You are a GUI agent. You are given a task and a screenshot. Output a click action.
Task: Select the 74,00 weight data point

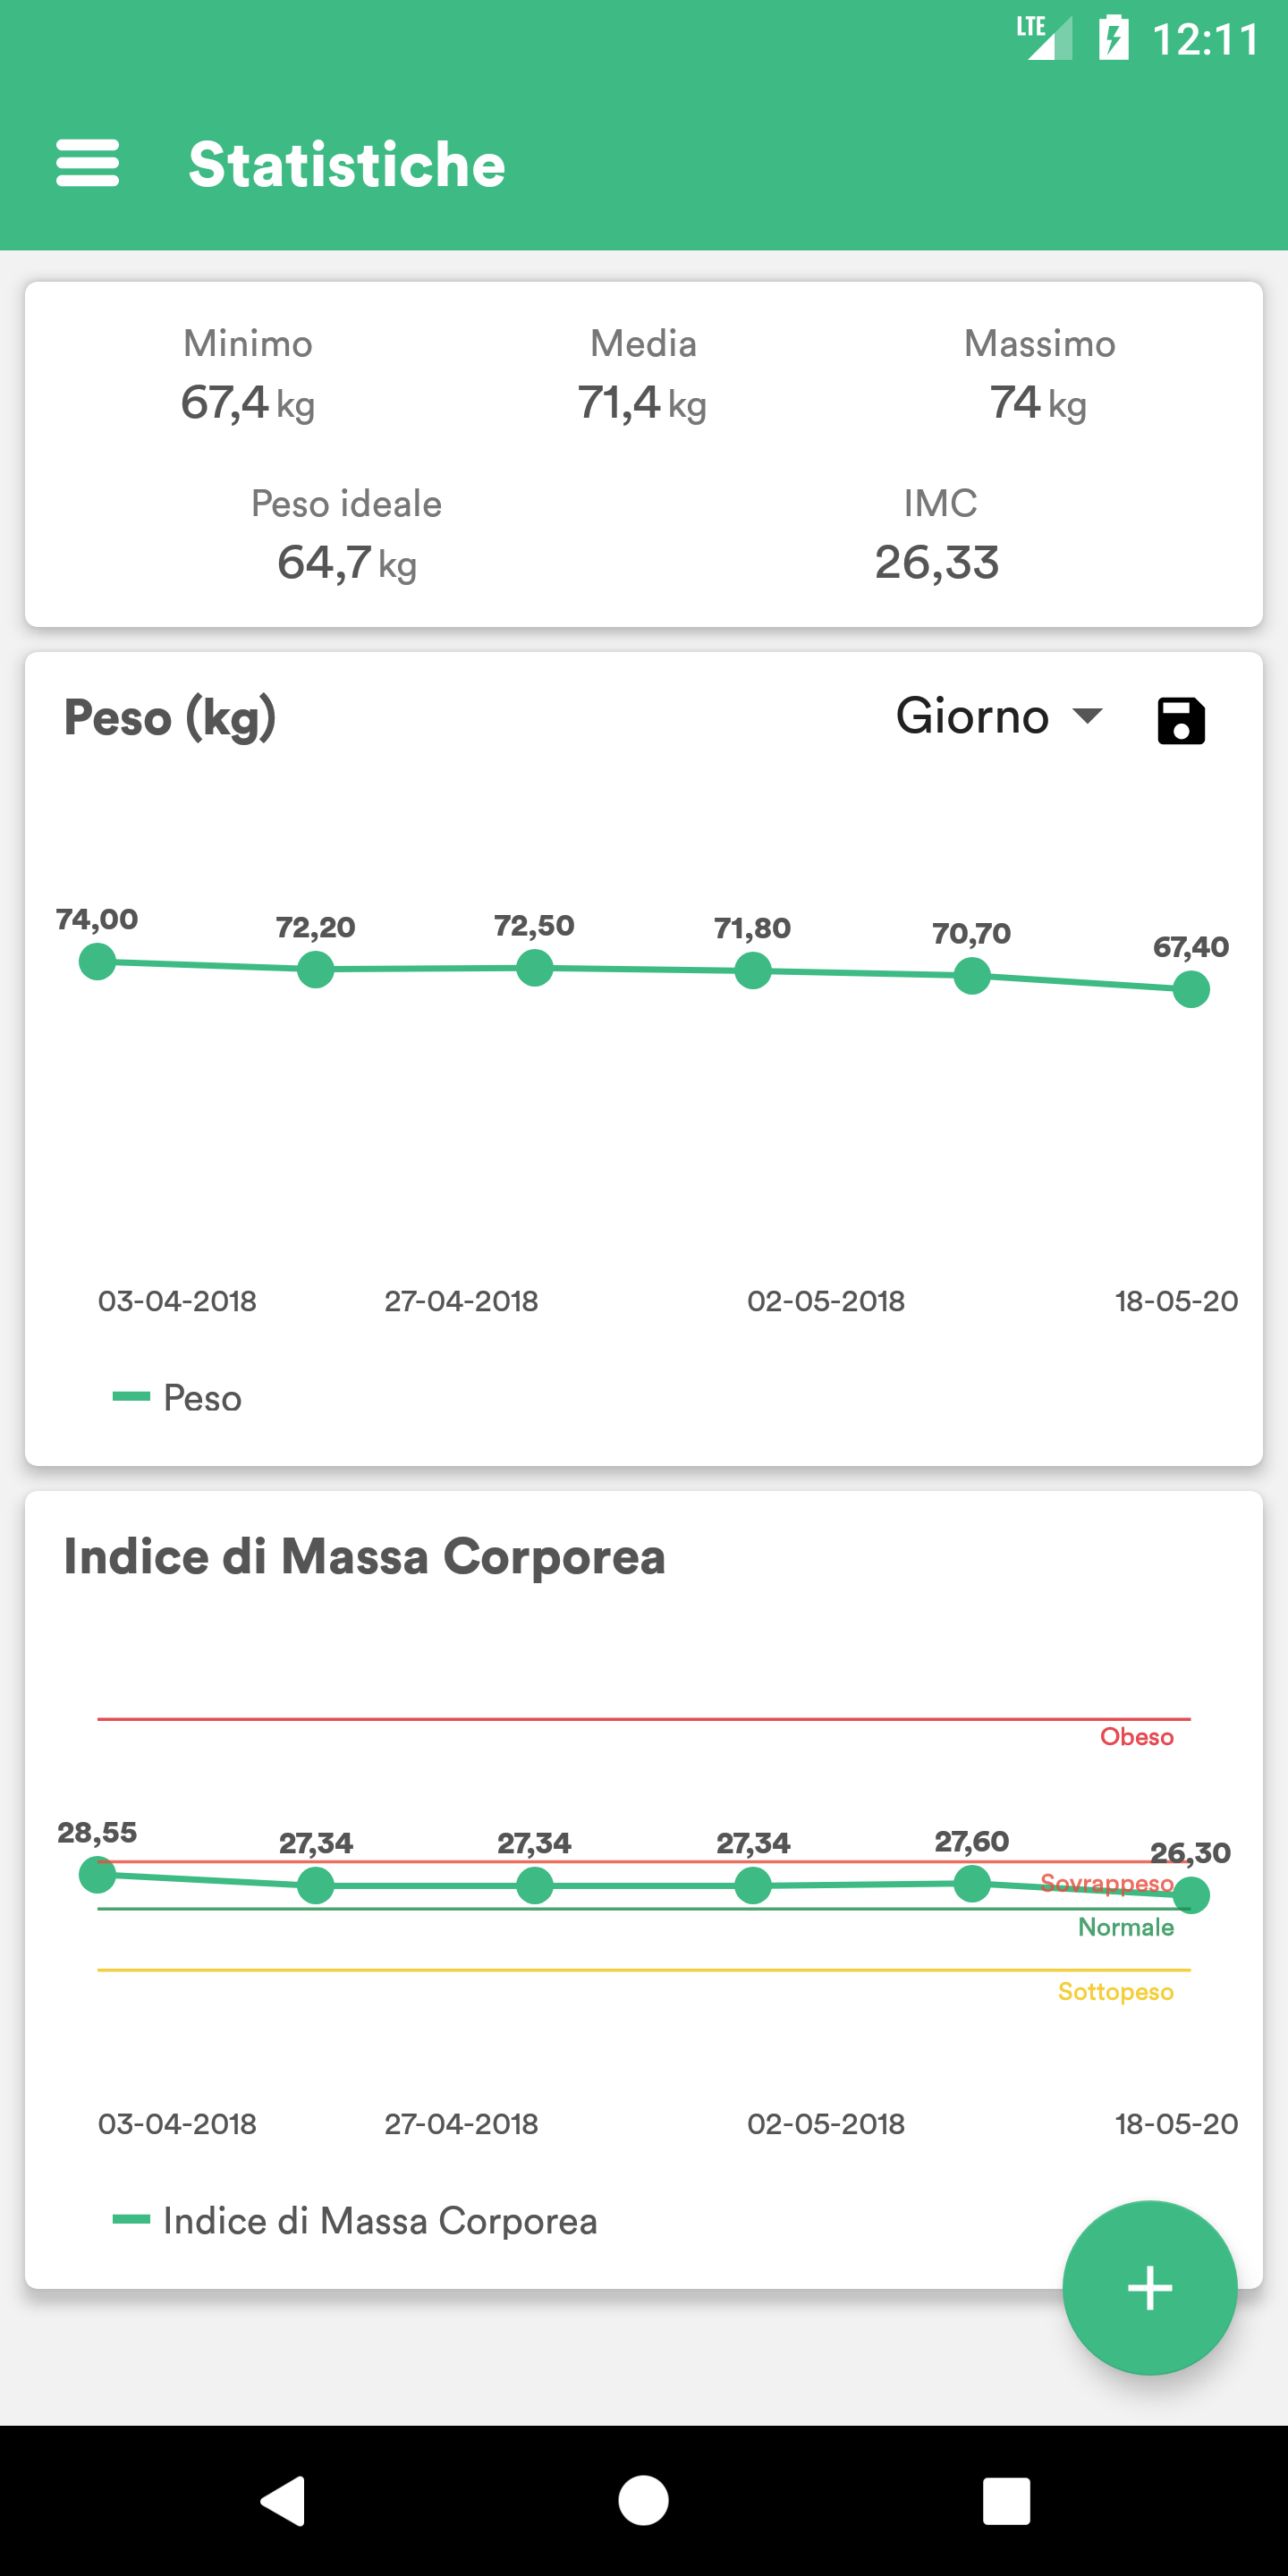97,962
